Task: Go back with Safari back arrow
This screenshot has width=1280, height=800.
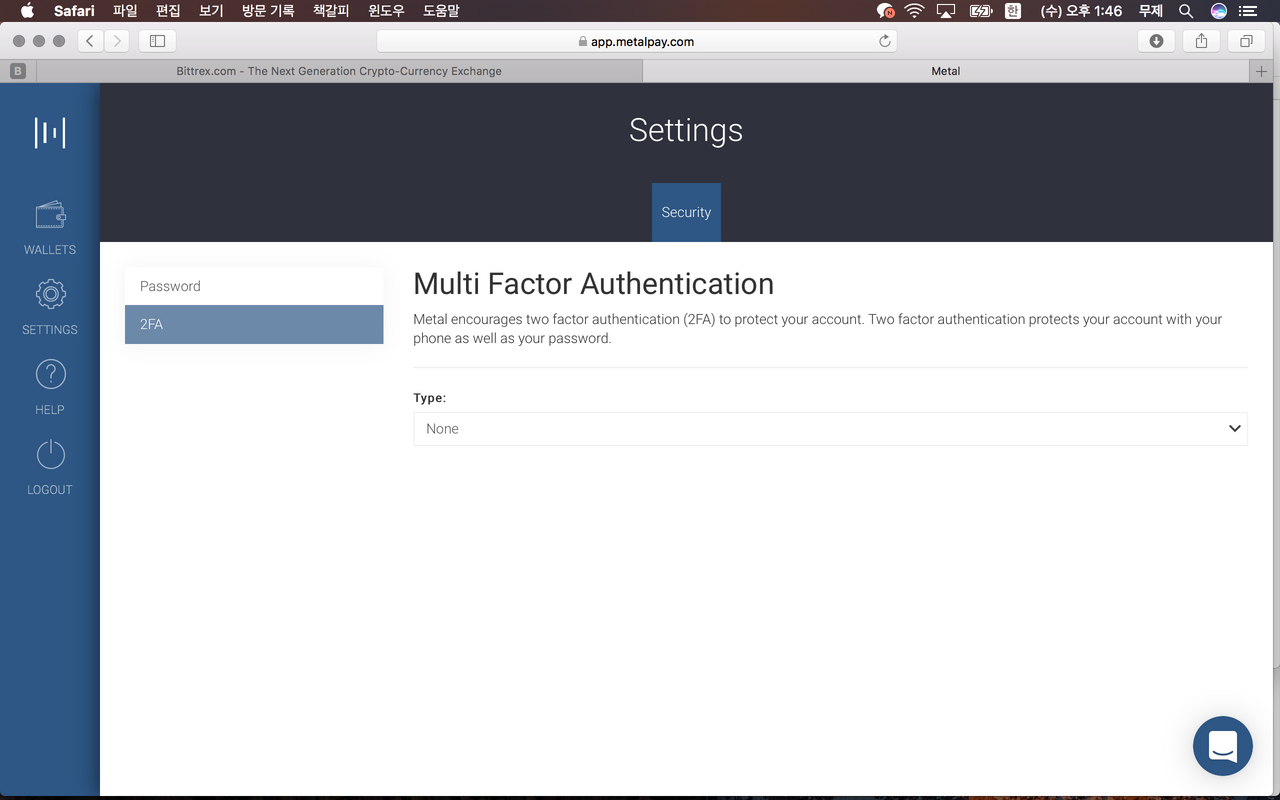Action: tap(90, 41)
